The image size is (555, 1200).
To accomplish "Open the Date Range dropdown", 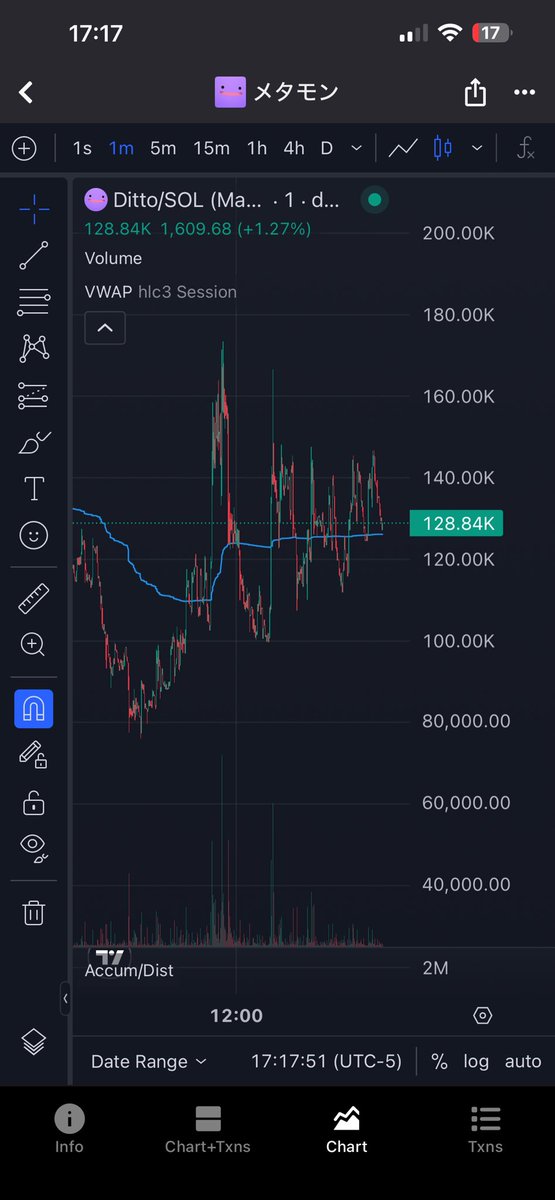I will pyautogui.click(x=149, y=1061).
